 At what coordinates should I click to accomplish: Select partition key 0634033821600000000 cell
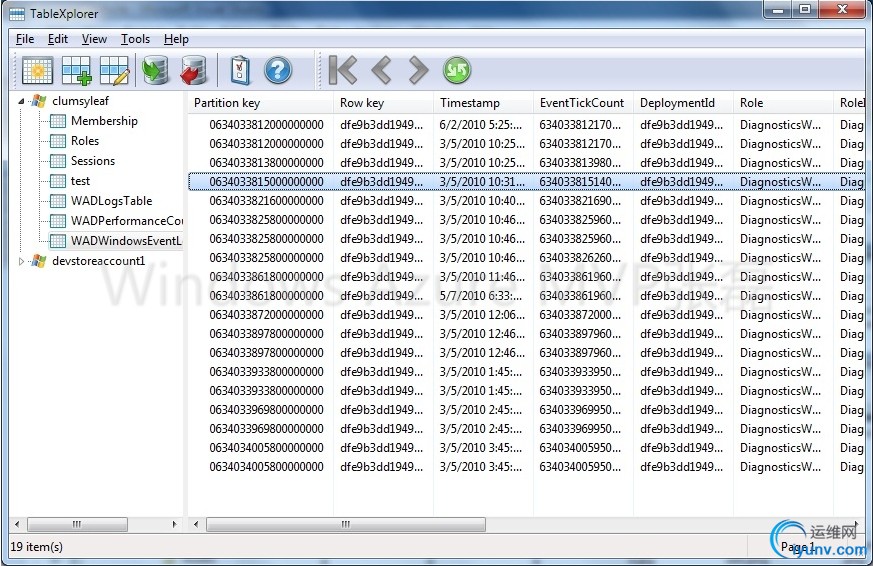pos(267,201)
